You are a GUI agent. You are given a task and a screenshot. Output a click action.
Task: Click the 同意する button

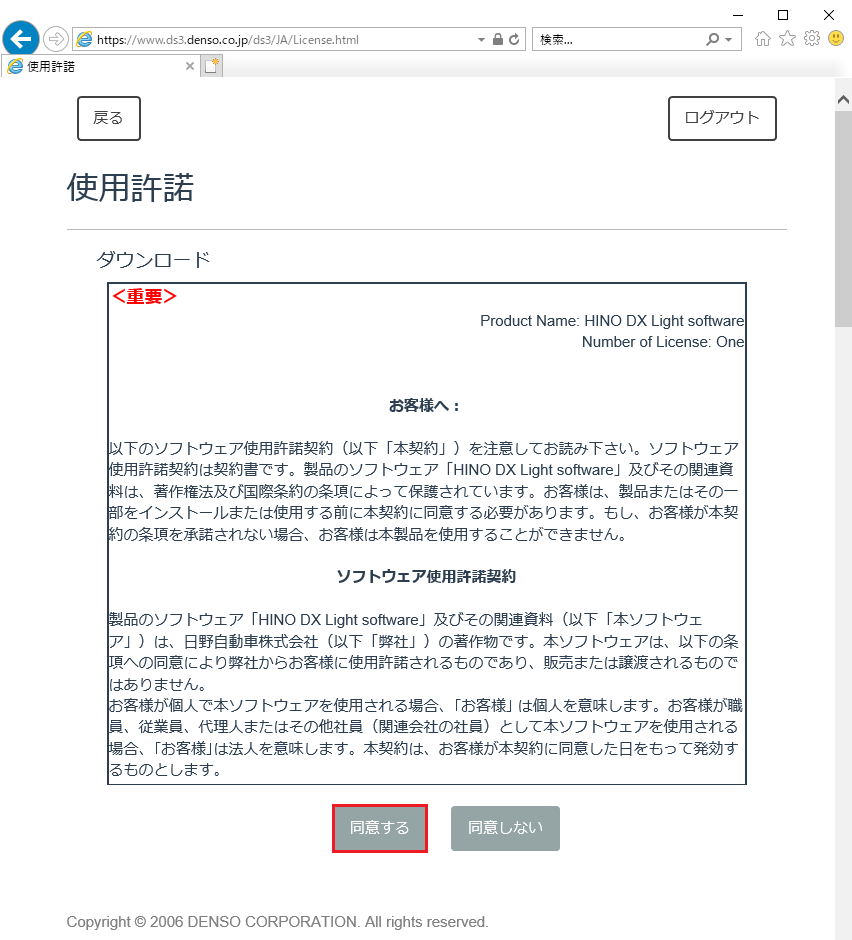380,828
